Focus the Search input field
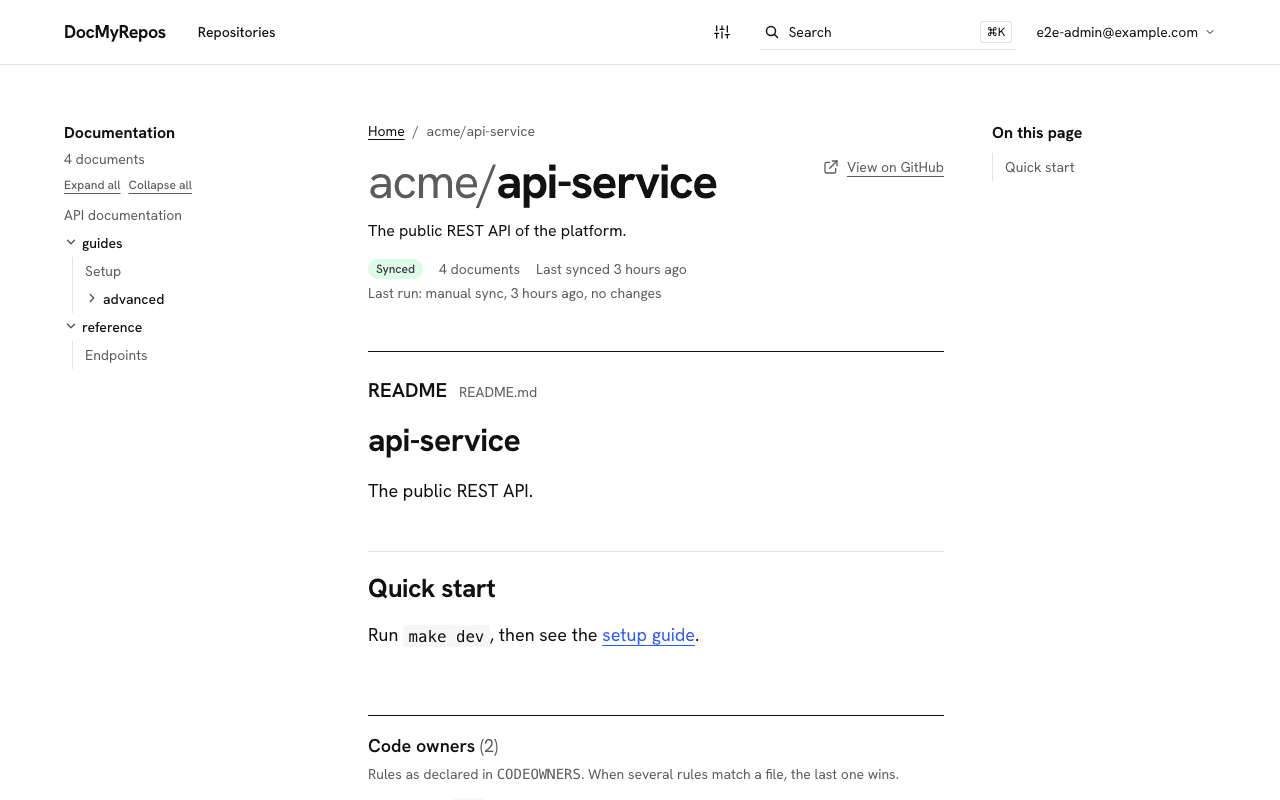This screenshot has width=1280, height=800. tap(888, 32)
